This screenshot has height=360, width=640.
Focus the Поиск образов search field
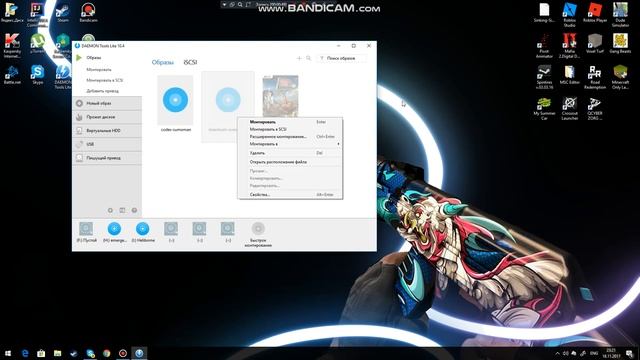pos(342,58)
